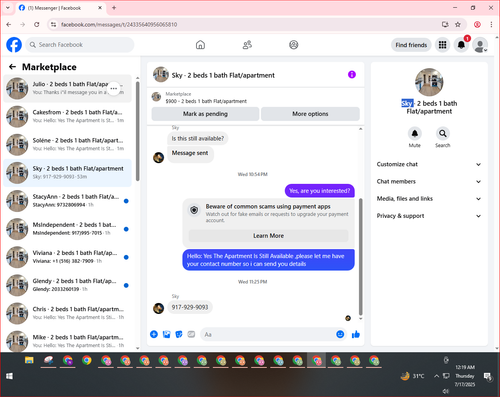The width and height of the screenshot is (500, 397).
Task: Open the profile circle icon in top navigation
Action: [294, 45]
